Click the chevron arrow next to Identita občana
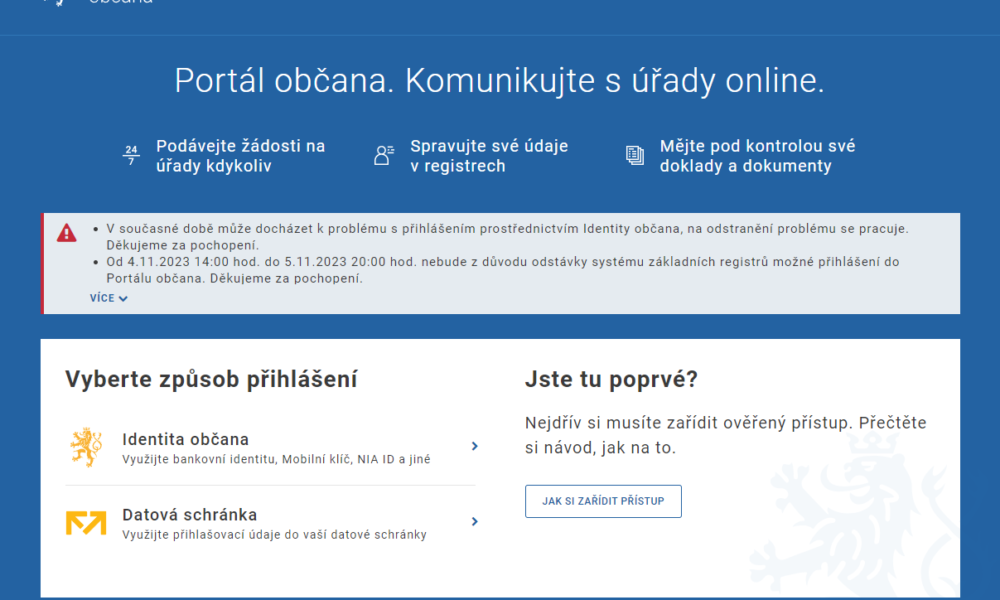 coord(475,447)
